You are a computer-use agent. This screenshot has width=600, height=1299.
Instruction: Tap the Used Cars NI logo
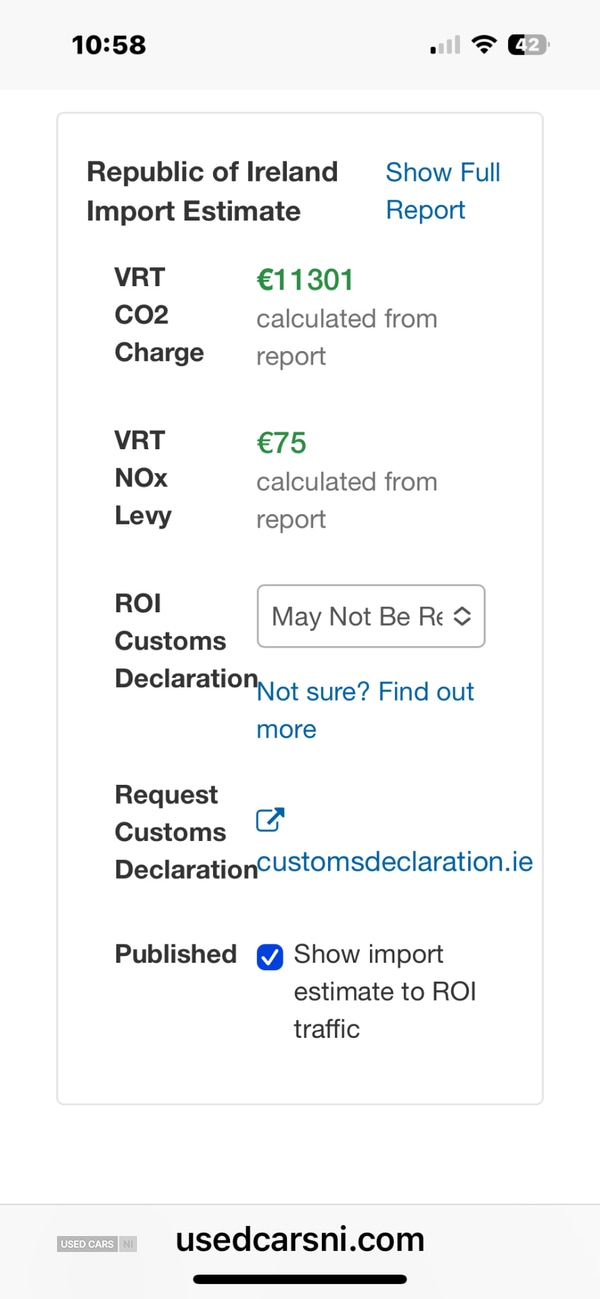pyautogui.click(x=97, y=1244)
